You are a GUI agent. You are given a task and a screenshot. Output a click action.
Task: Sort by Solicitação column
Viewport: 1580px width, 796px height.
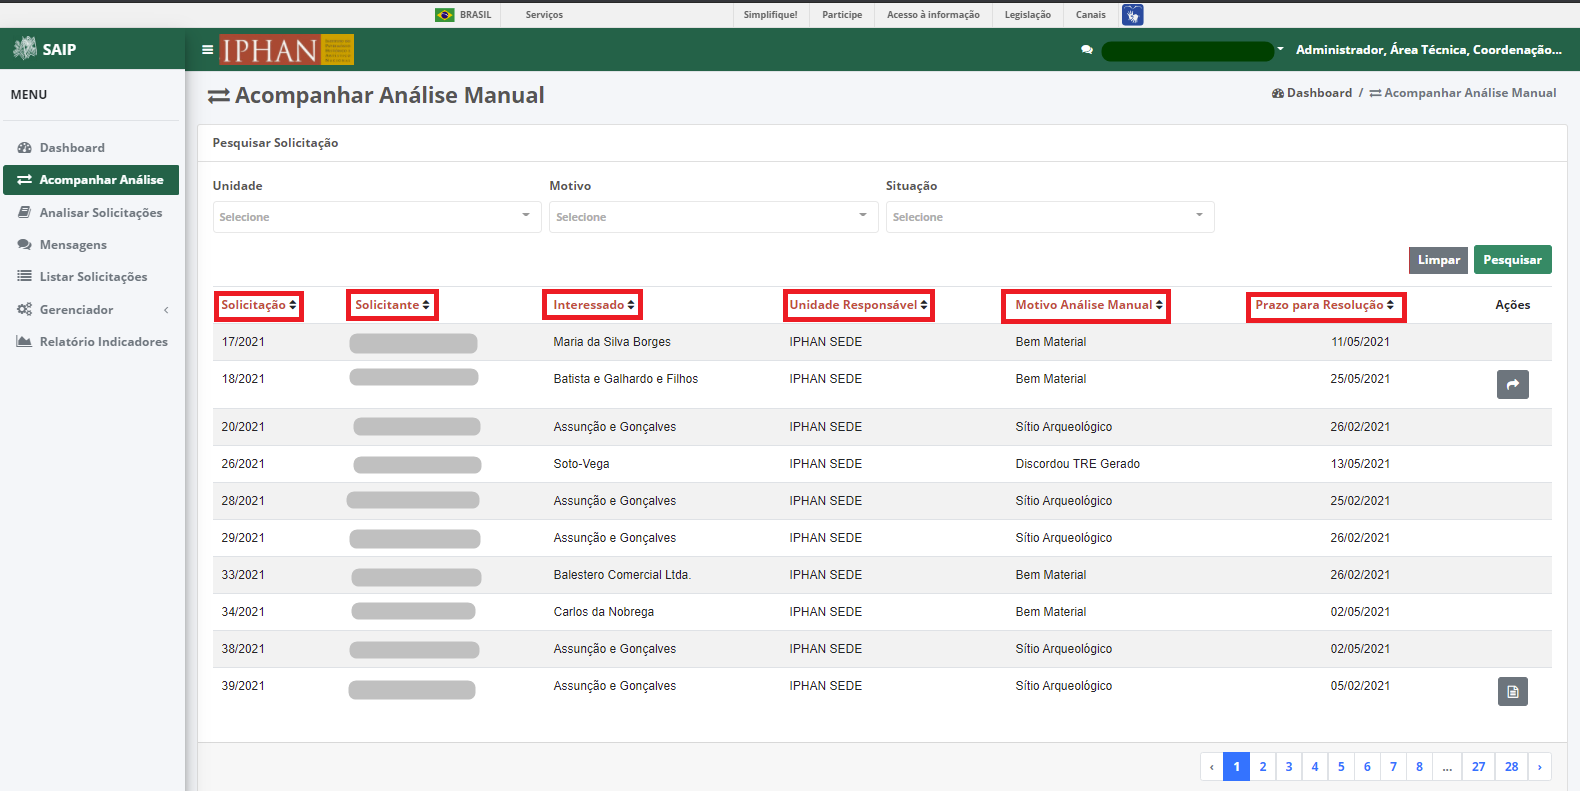tap(259, 305)
